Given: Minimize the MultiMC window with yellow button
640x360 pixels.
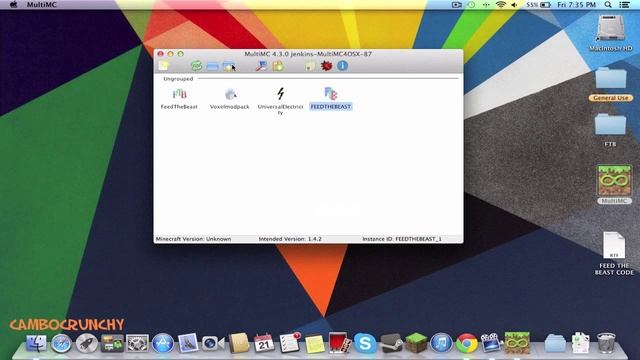Looking at the screenshot, I should click(171, 54).
